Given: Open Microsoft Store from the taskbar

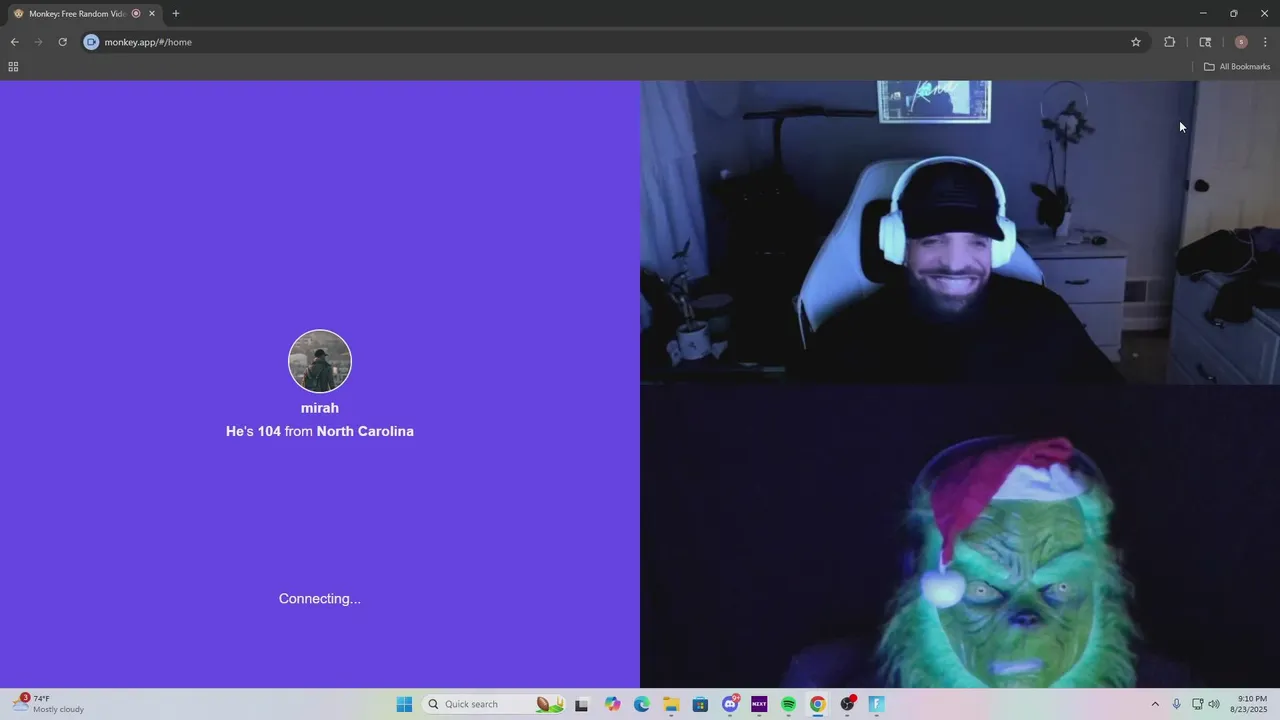Looking at the screenshot, I should pyautogui.click(x=700, y=704).
